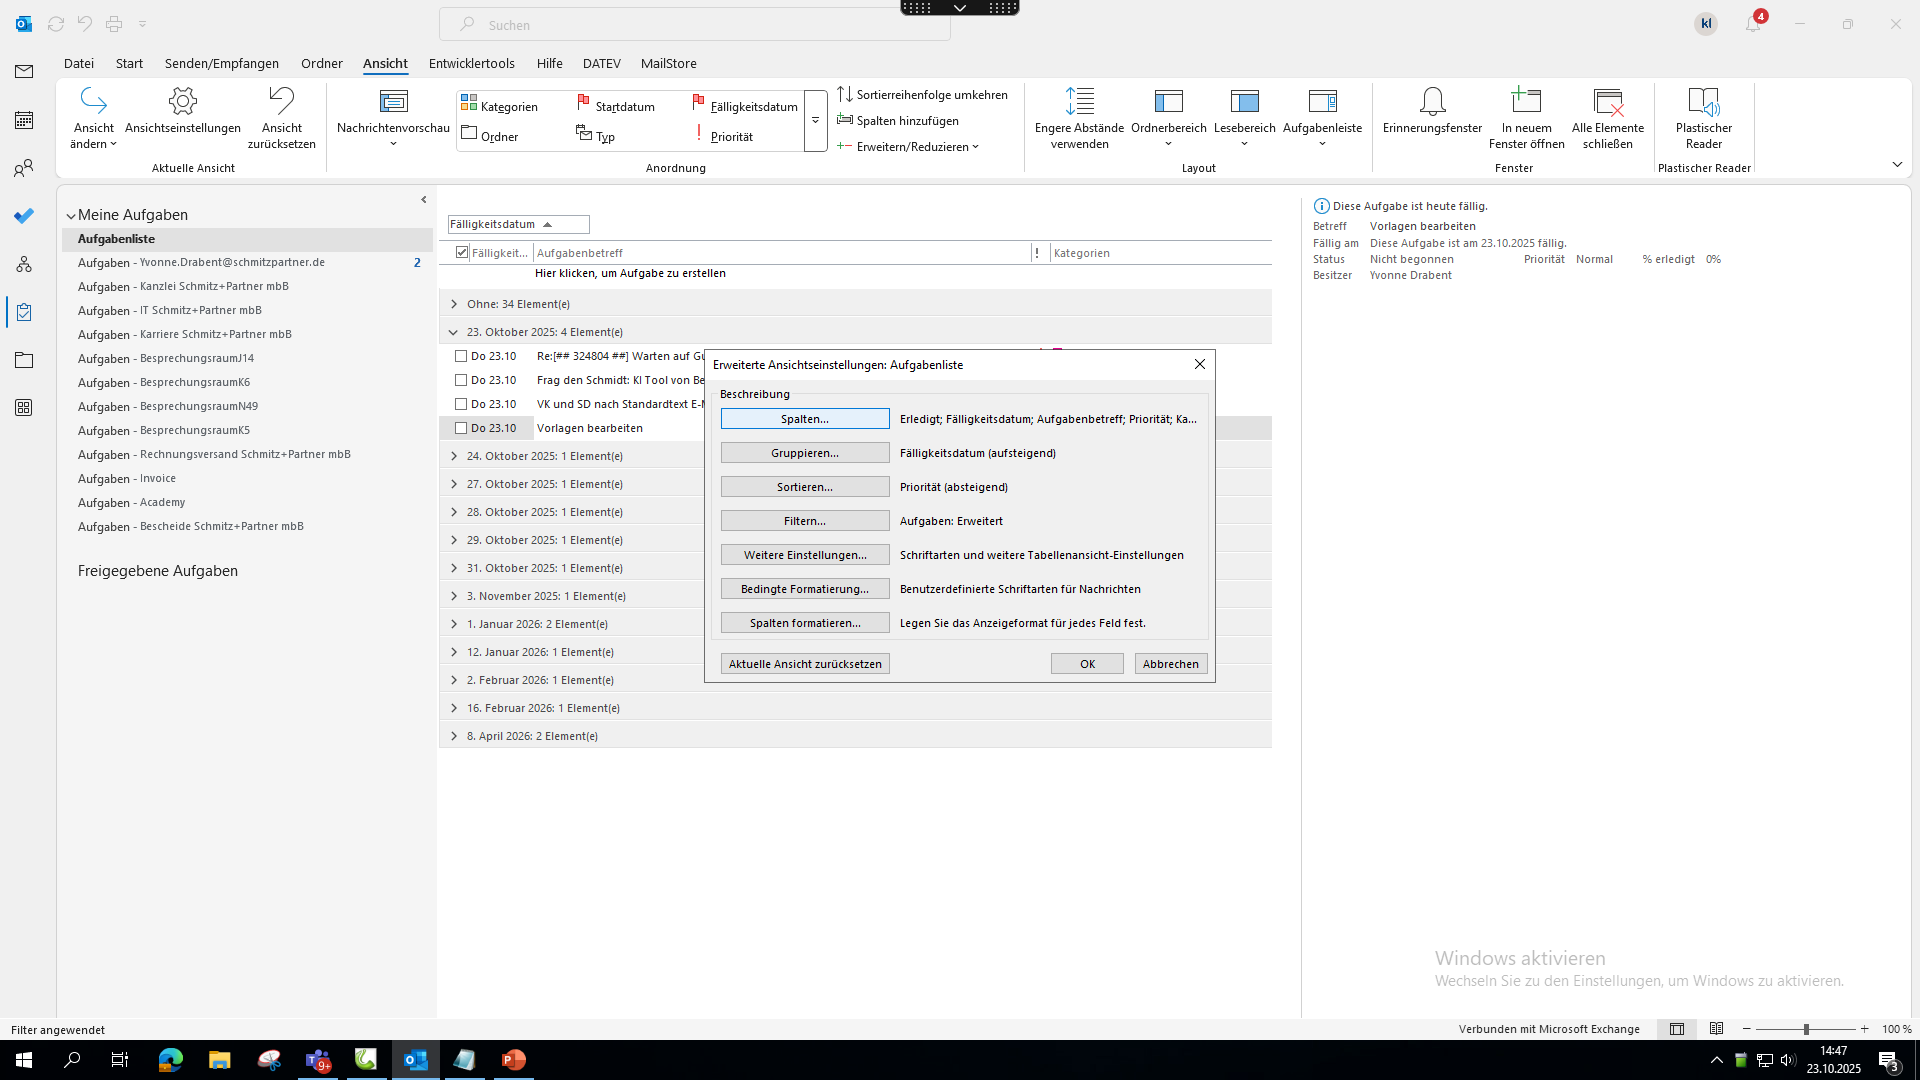Open Ordner ribbon tab
This screenshot has height=1080, width=1920.
pyautogui.click(x=322, y=63)
